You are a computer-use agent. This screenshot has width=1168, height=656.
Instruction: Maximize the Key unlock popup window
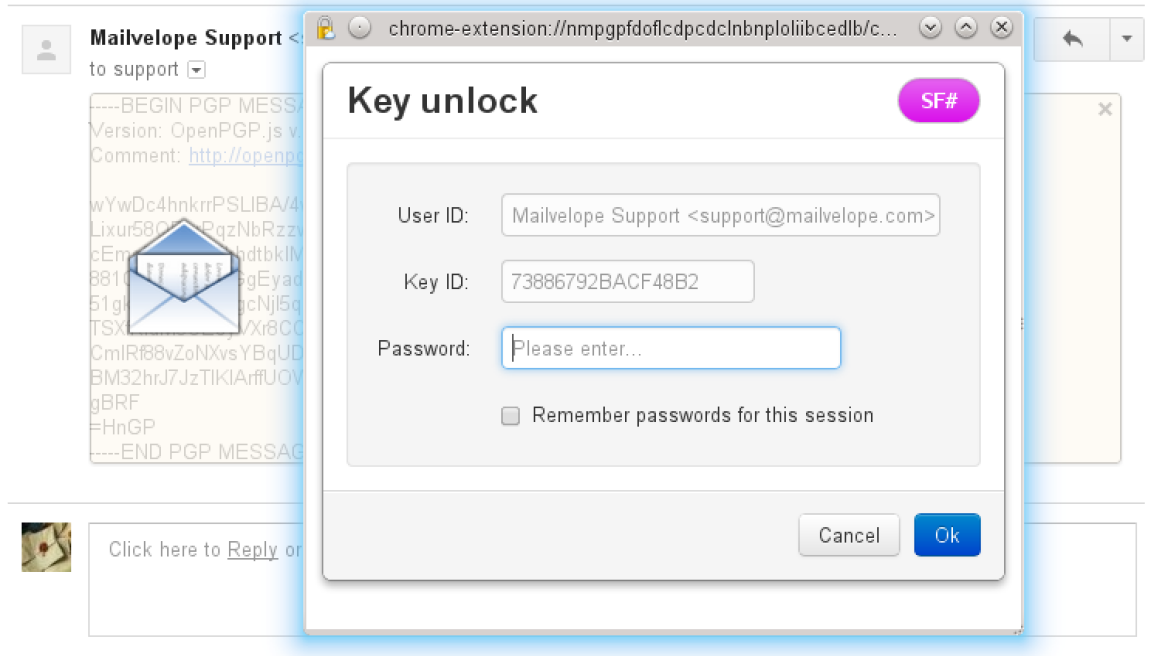pyautogui.click(x=966, y=28)
